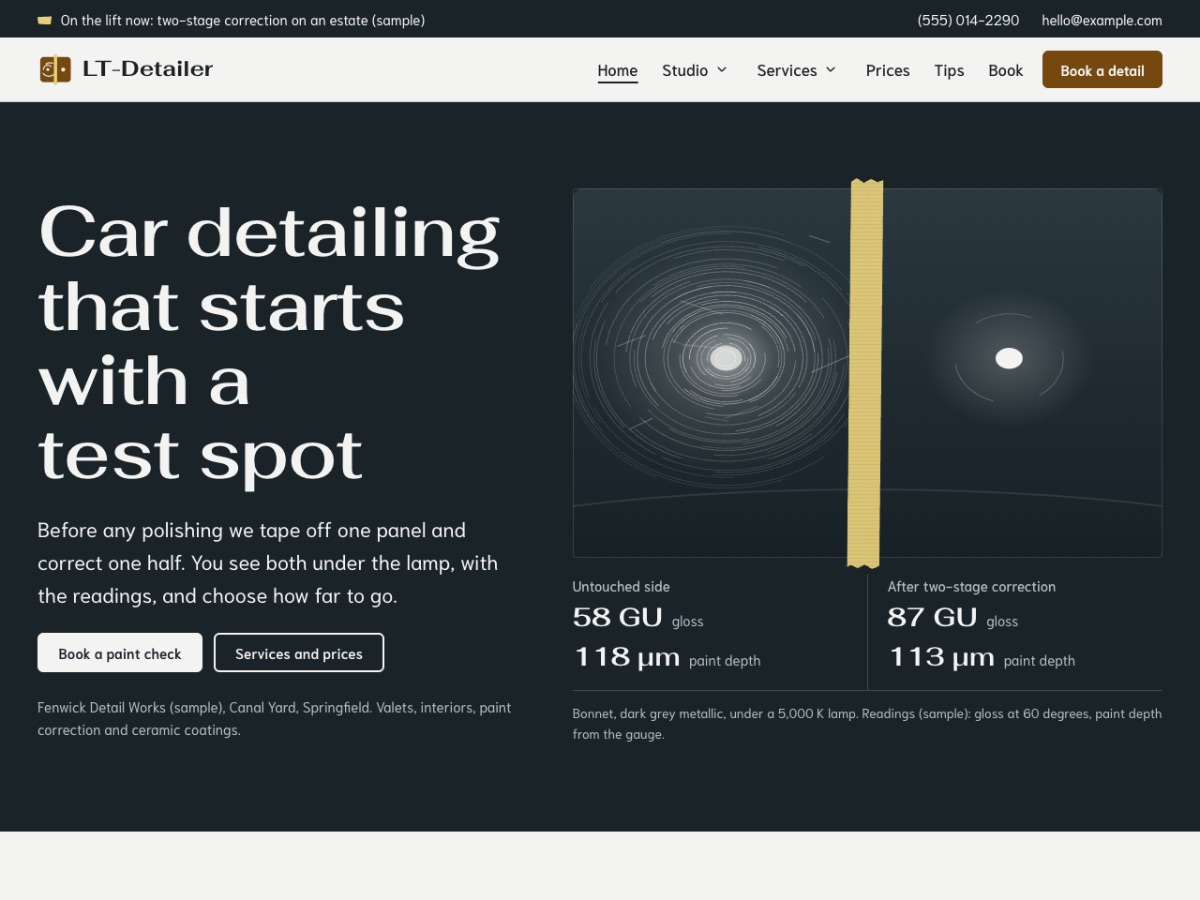The height and width of the screenshot is (900, 1200).
Task: Click the Fenwick Detail Works address text
Action: 275,719
